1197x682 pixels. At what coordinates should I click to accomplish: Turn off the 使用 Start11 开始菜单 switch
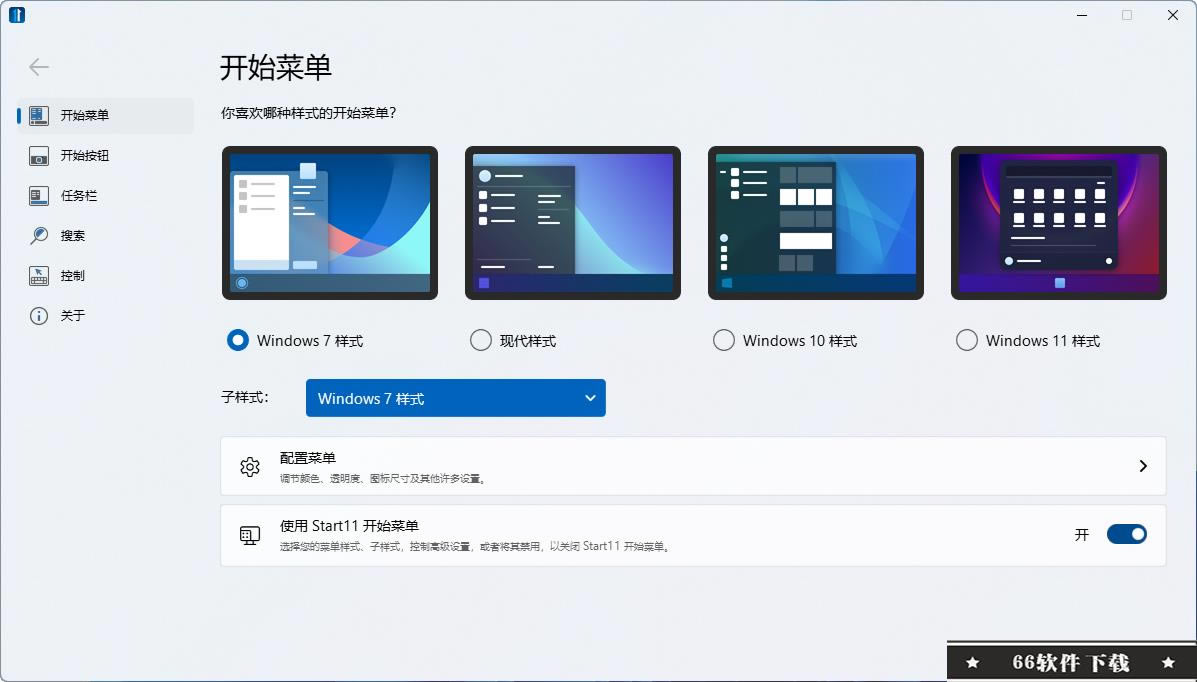coord(1127,535)
